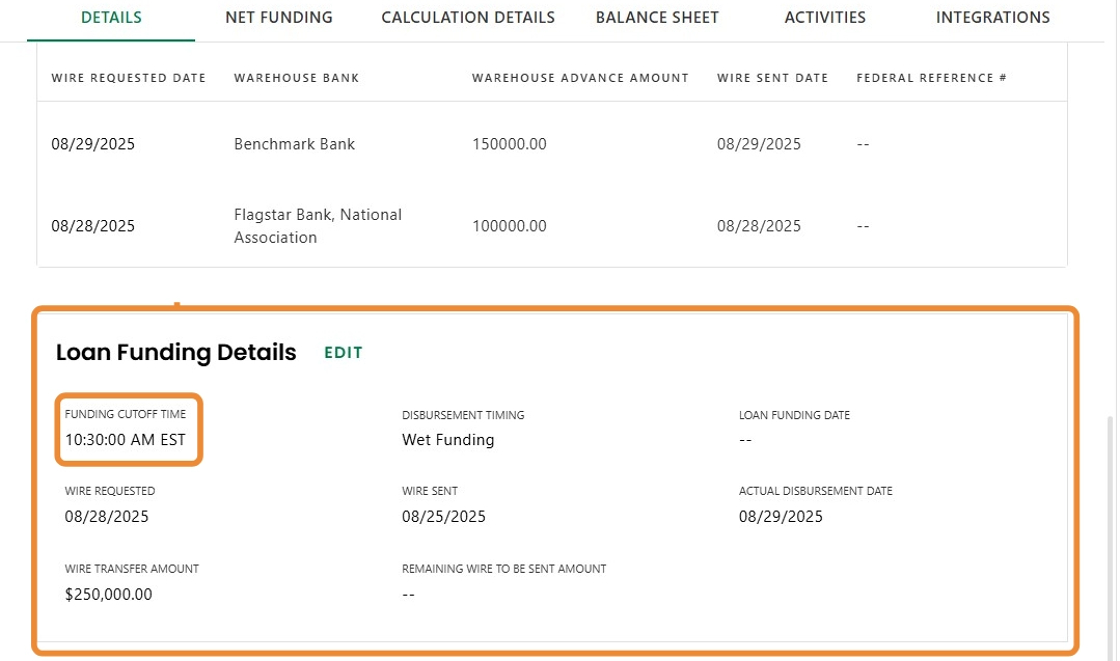Click the 150000.00 warehouse advance amount
The height and width of the screenshot is (661, 1120).
(x=510, y=144)
